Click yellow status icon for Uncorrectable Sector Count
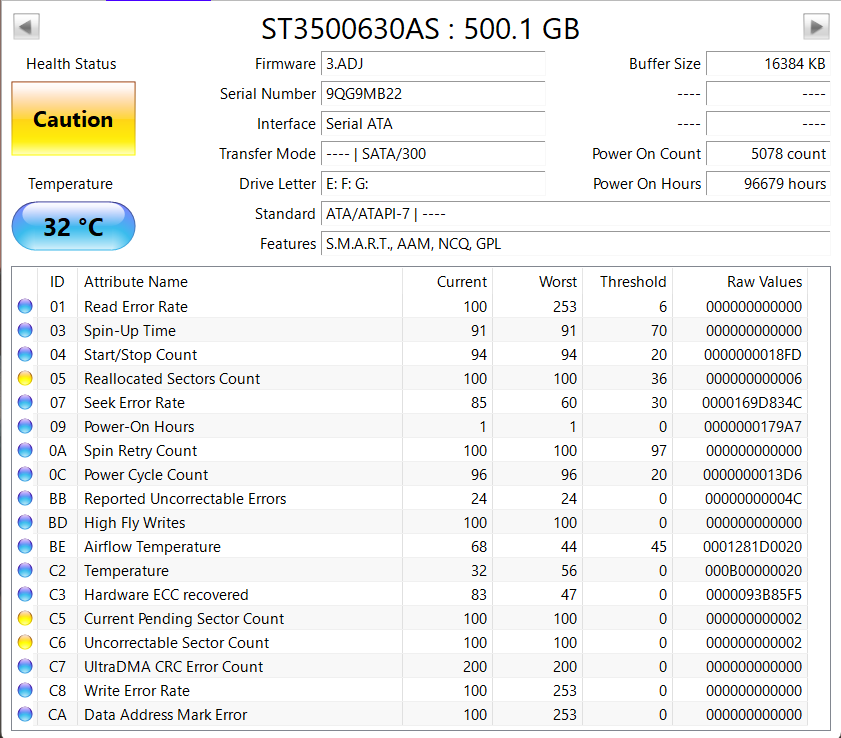 25,643
